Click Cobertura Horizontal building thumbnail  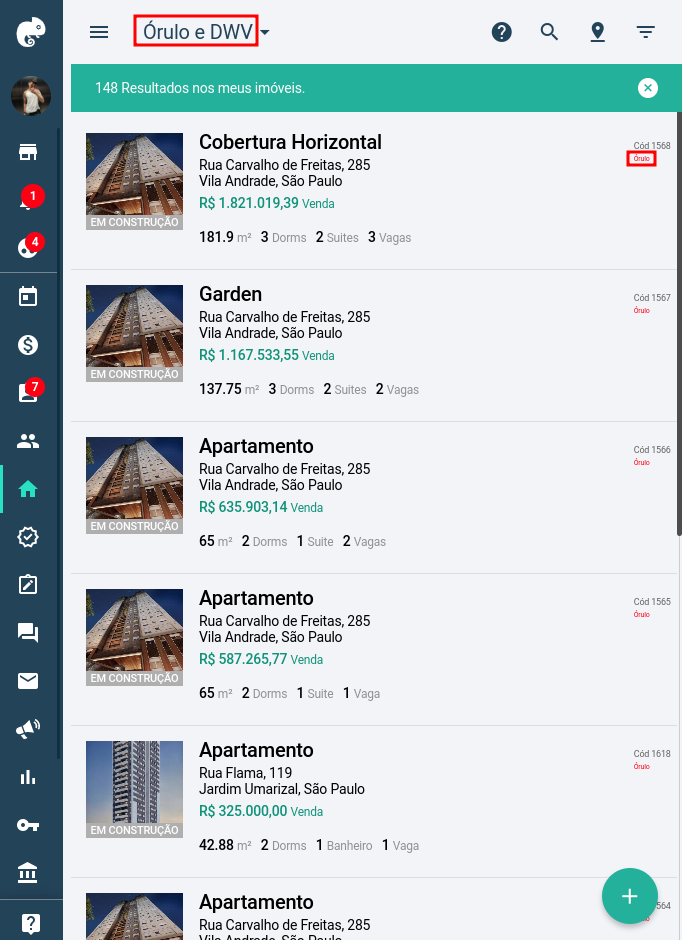click(x=134, y=182)
